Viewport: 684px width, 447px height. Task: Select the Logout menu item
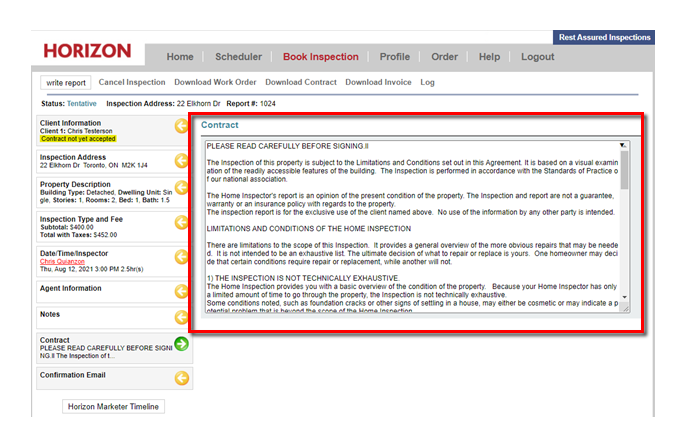tap(537, 57)
